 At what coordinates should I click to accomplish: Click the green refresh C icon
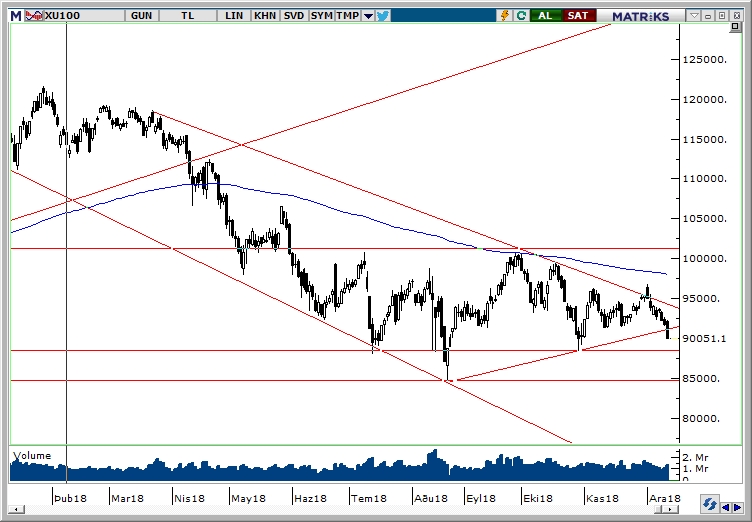(x=521, y=16)
